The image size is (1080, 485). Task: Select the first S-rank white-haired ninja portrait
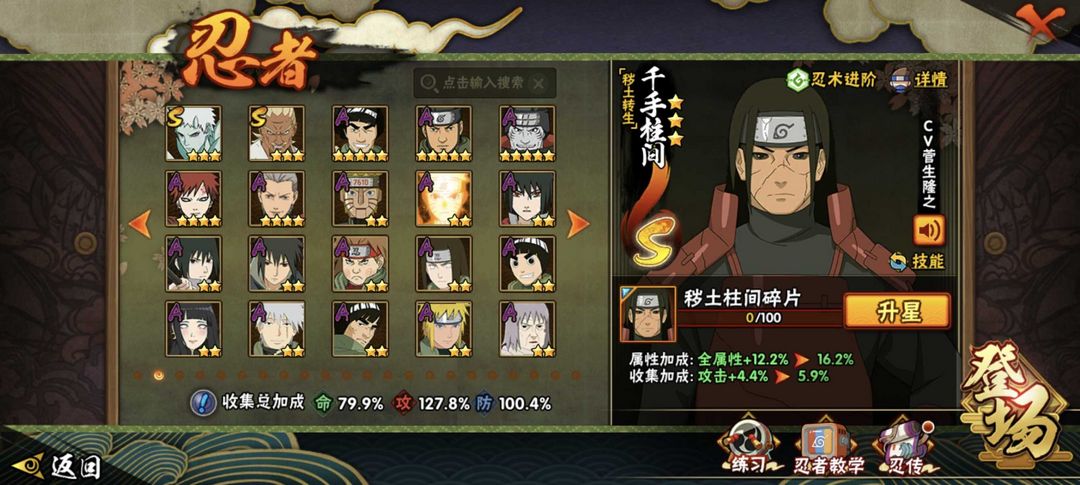tap(194, 133)
